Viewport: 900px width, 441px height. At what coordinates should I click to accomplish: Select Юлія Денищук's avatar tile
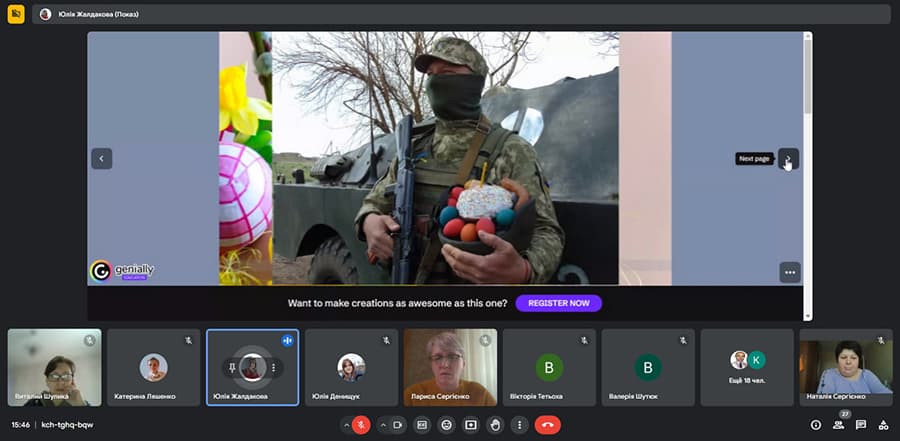(x=351, y=368)
